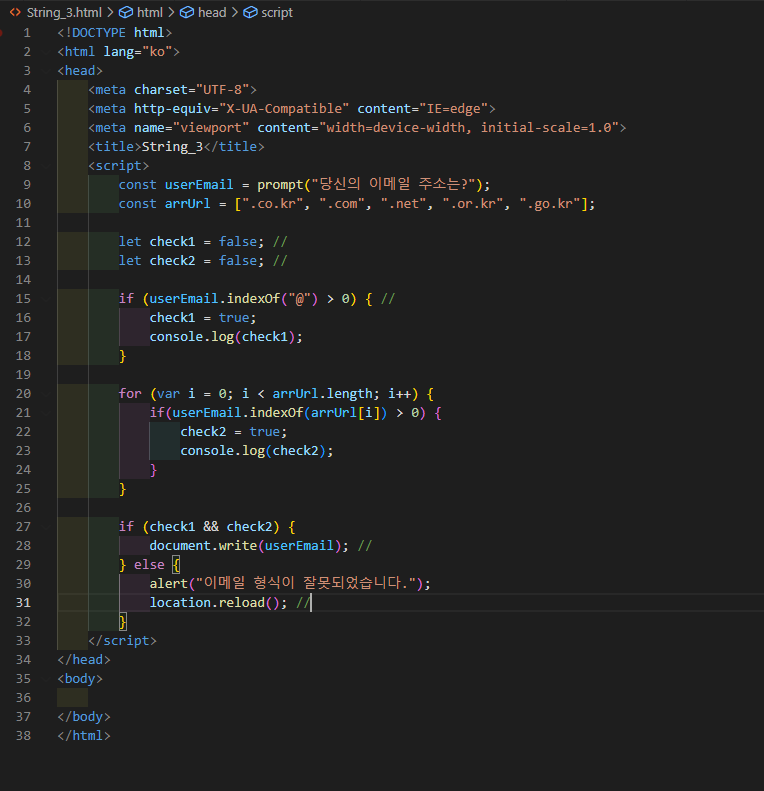This screenshot has height=791, width=764.
Task: Open the String_3.html breadcrumb
Action: point(64,13)
